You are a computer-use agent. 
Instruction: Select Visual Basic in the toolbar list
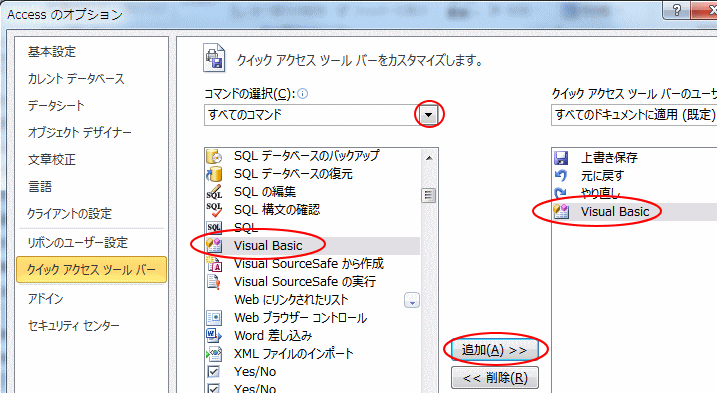tap(635, 211)
